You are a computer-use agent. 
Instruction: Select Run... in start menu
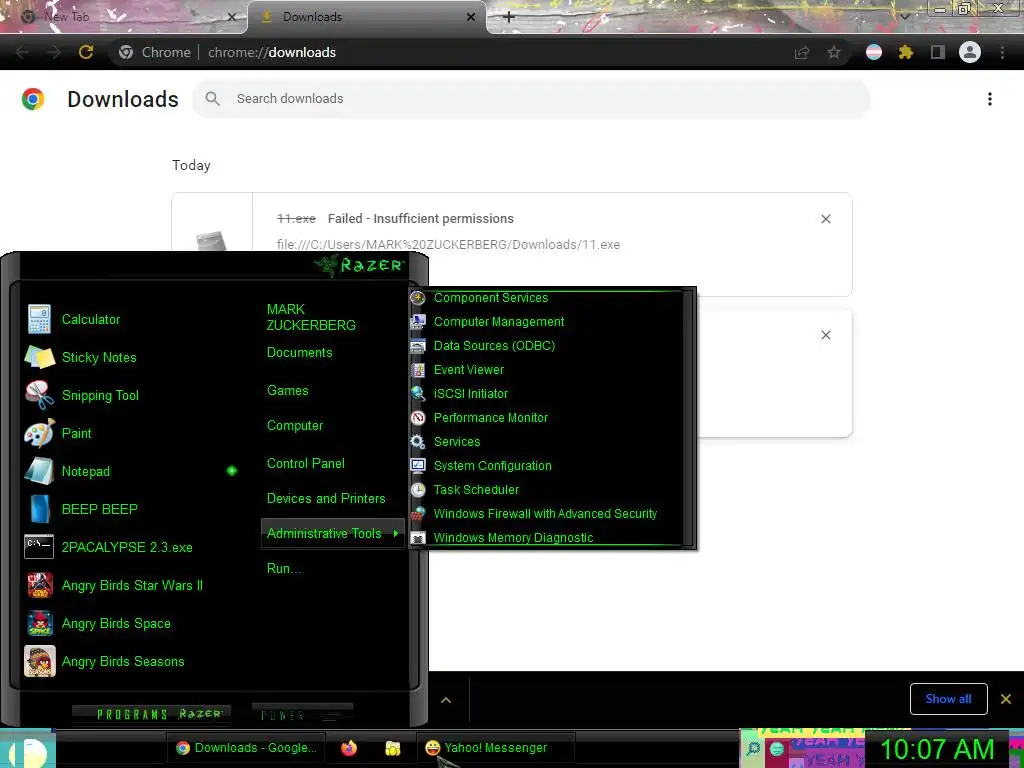pyautogui.click(x=284, y=568)
